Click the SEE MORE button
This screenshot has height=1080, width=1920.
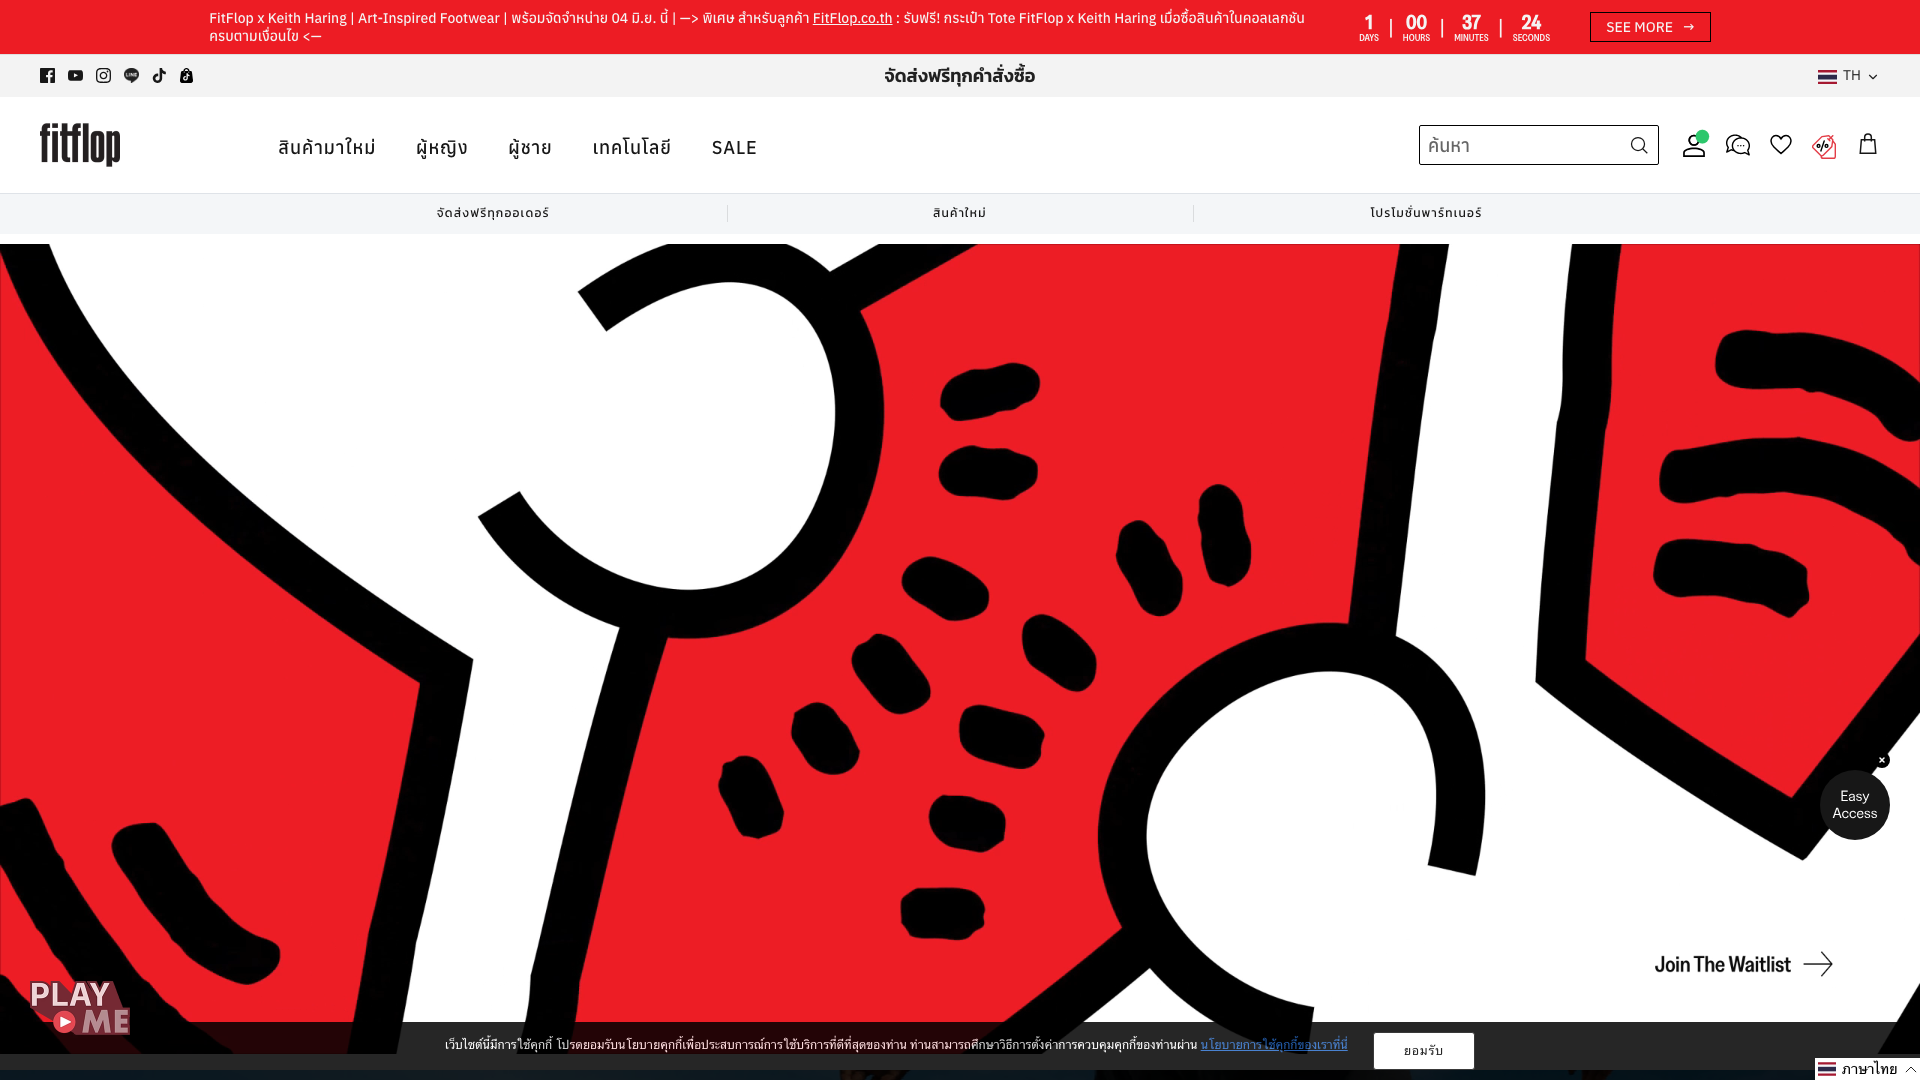1650,27
